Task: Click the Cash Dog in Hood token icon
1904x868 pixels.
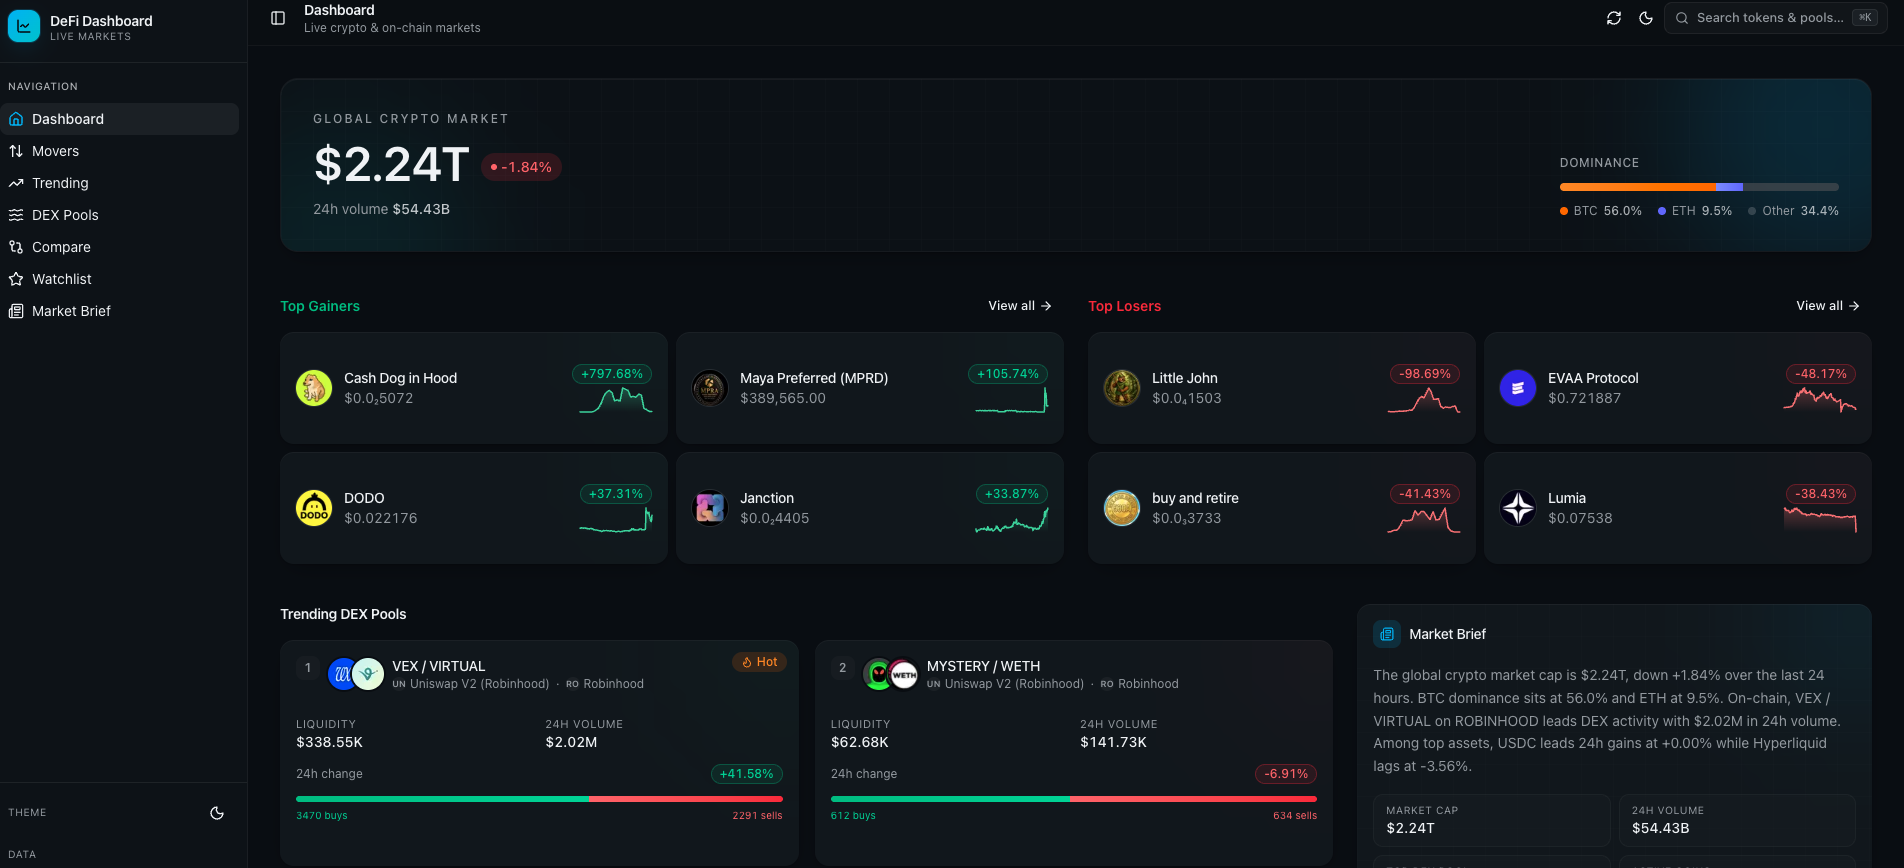Action: 314,388
